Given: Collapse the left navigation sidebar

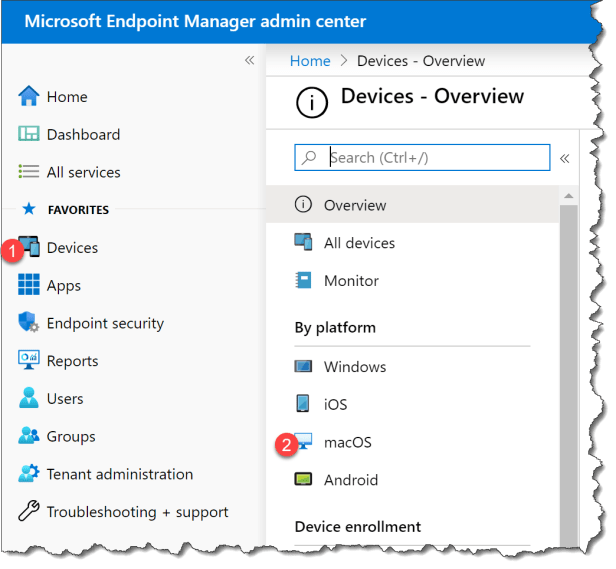Looking at the screenshot, I should pyautogui.click(x=249, y=60).
